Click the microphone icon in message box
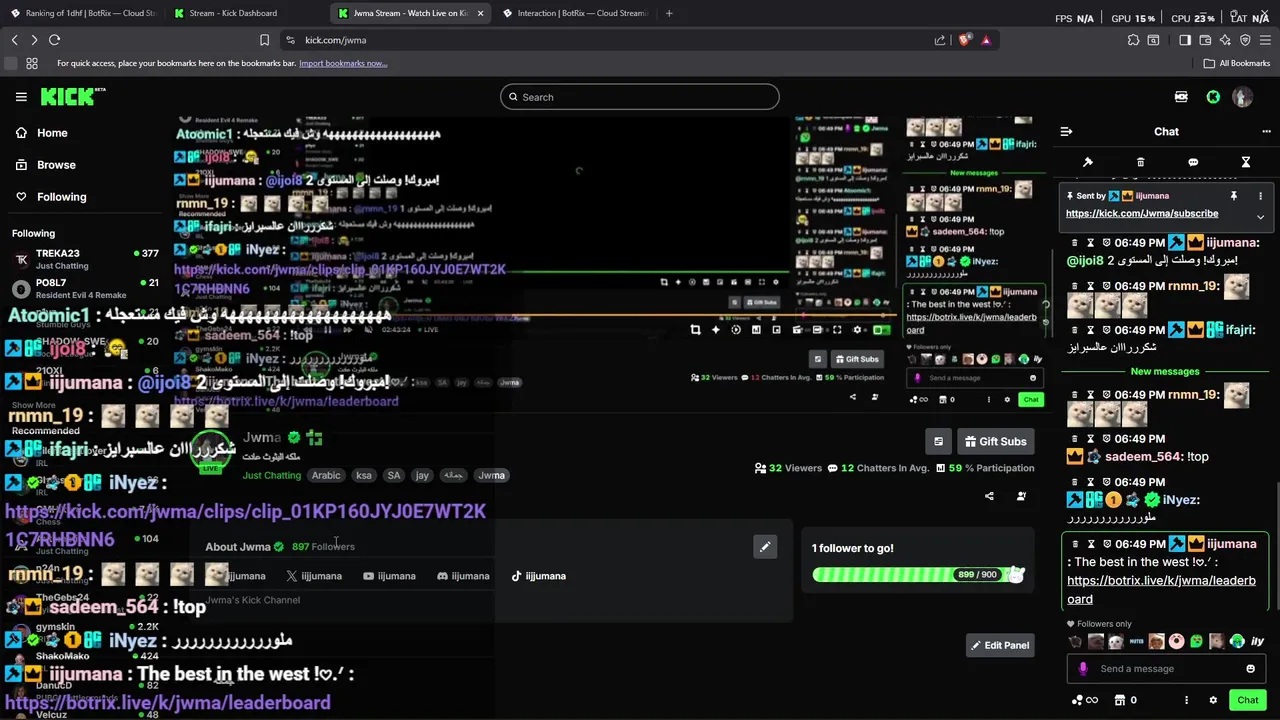 (x=1083, y=669)
